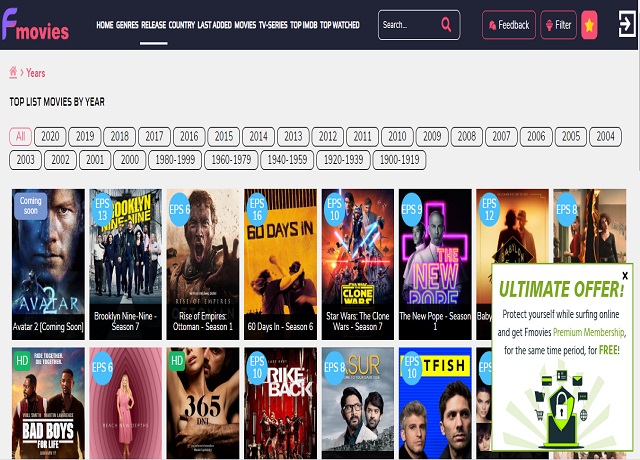Click the Coming soon badge on Avatar 2
640x460 pixels.
pyautogui.click(x=32, y=206)
